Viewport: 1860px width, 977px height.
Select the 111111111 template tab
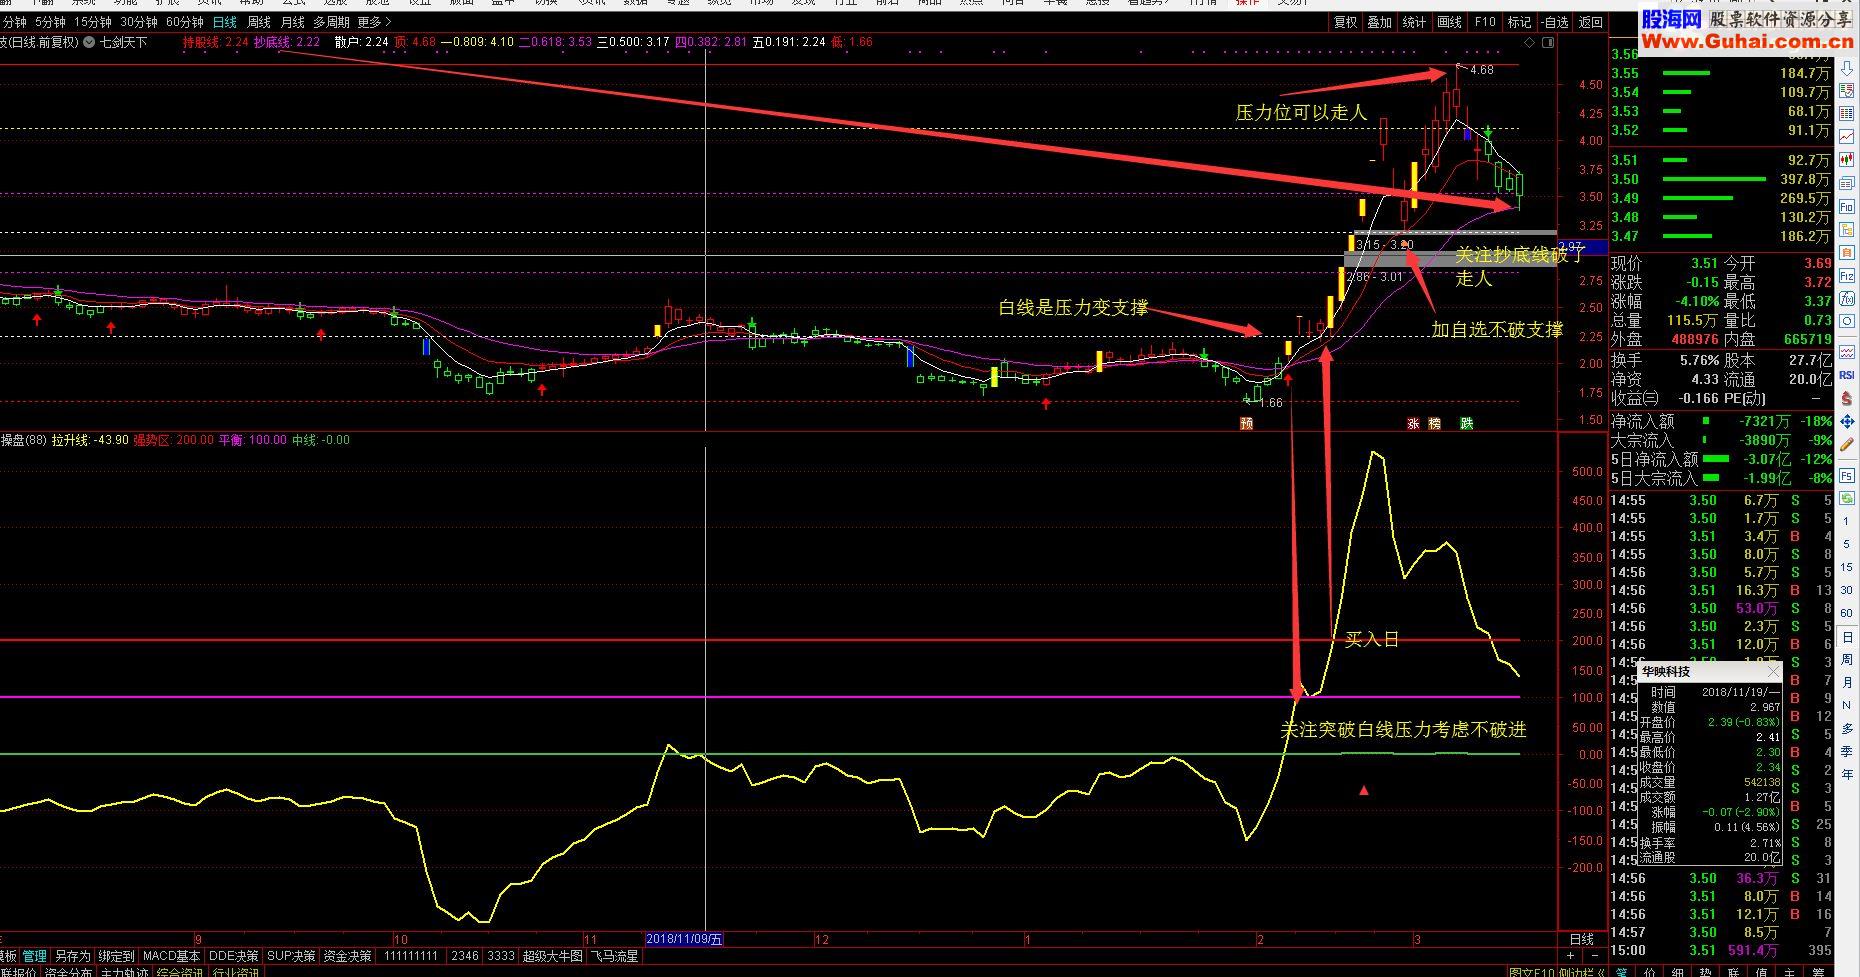click(411, 956)
